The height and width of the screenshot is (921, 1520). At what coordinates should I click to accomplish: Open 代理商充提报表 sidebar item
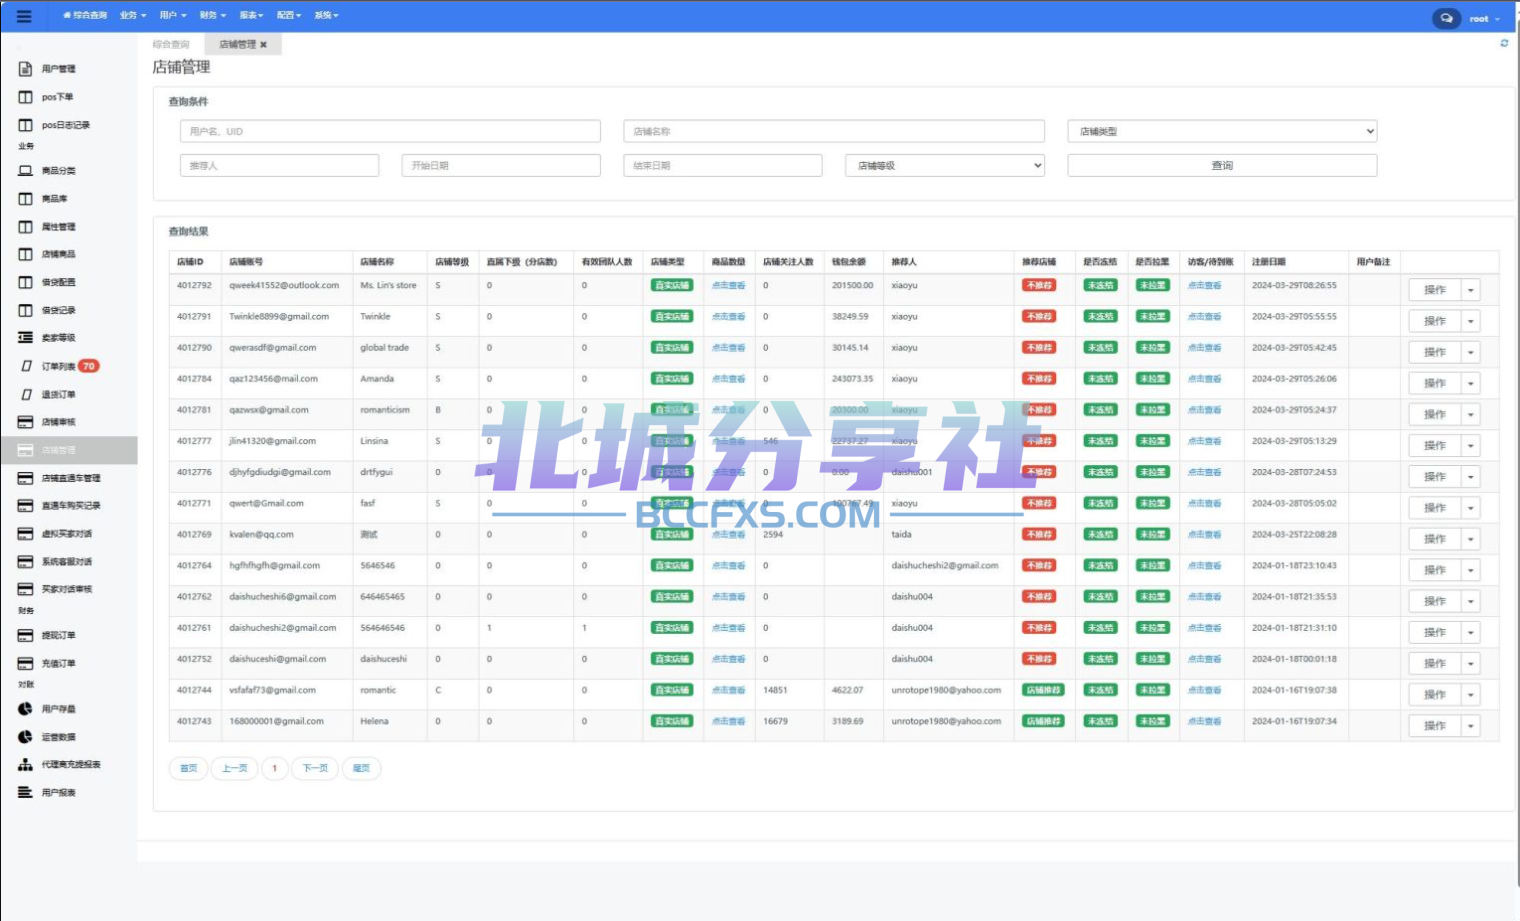(70, 765)
